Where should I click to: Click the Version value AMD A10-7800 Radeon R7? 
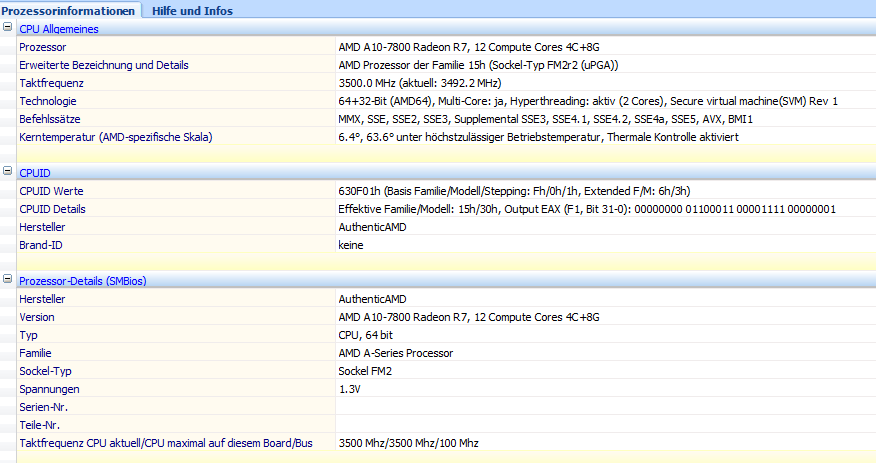click(x=469, y=317)
